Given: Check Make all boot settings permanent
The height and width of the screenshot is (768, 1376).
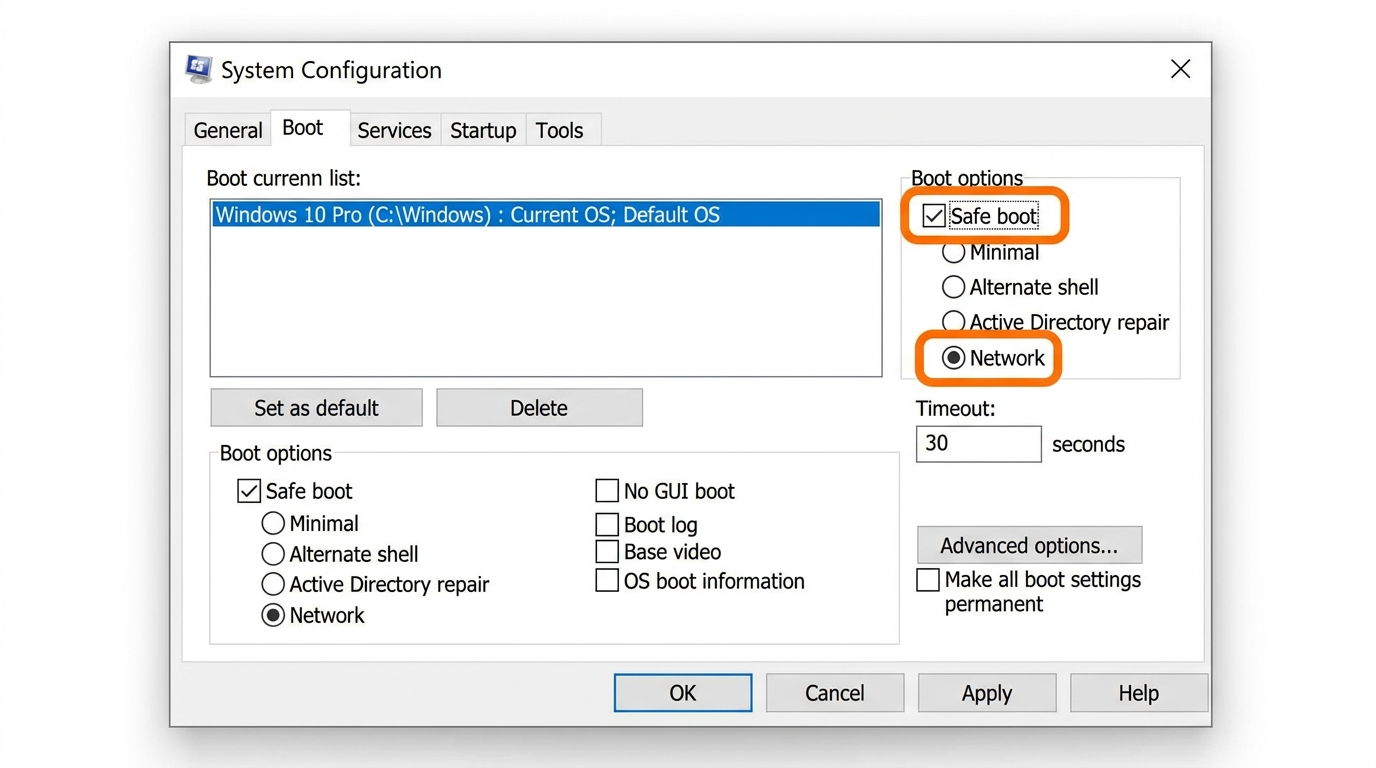Looking at the screenshot, I should [928, 579].
